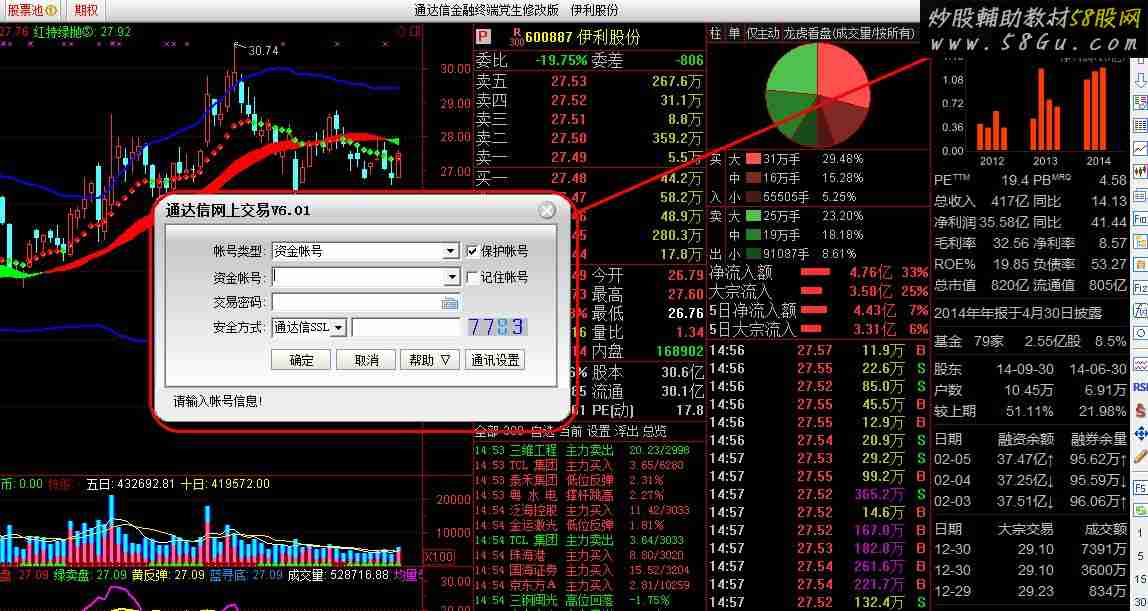Click the blue four-way move arrows icon

1140,435
